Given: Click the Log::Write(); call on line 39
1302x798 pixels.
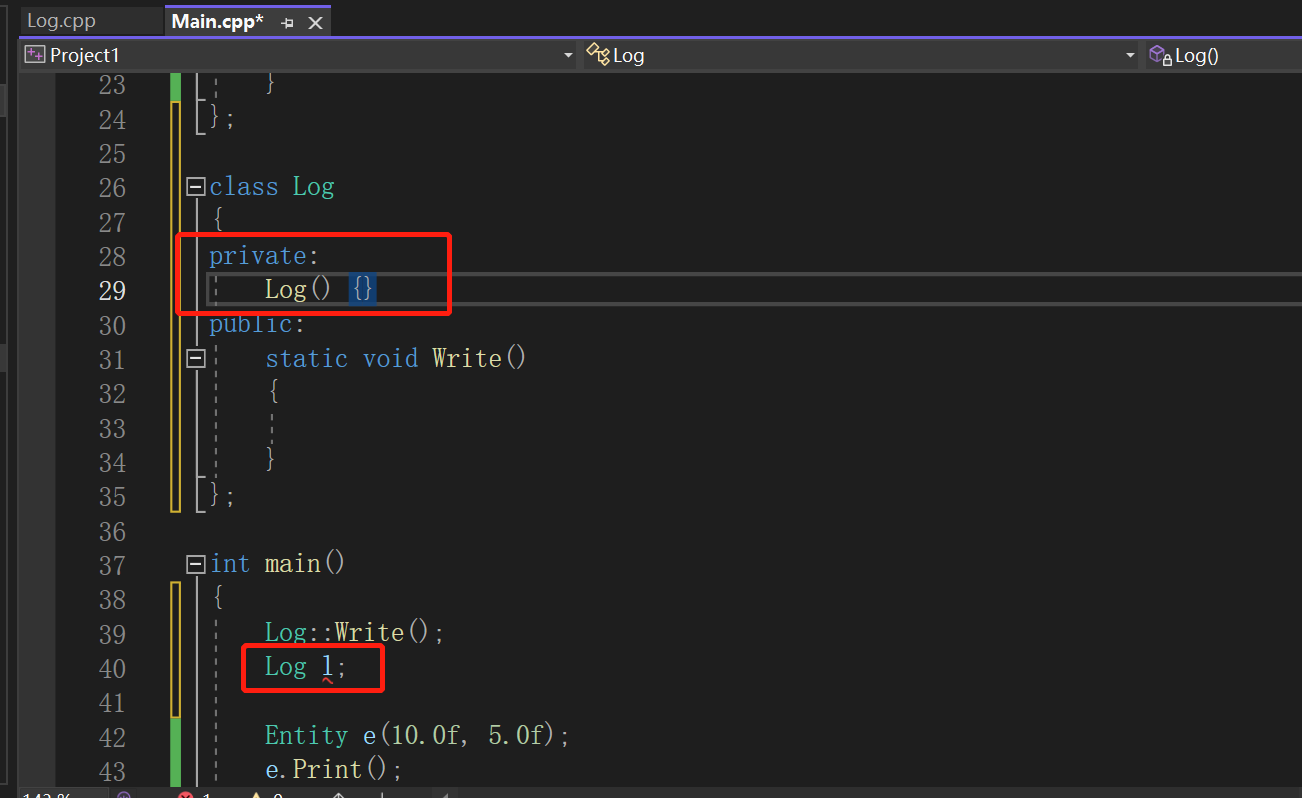Looking at the screenshot, I should pos(354,633).
